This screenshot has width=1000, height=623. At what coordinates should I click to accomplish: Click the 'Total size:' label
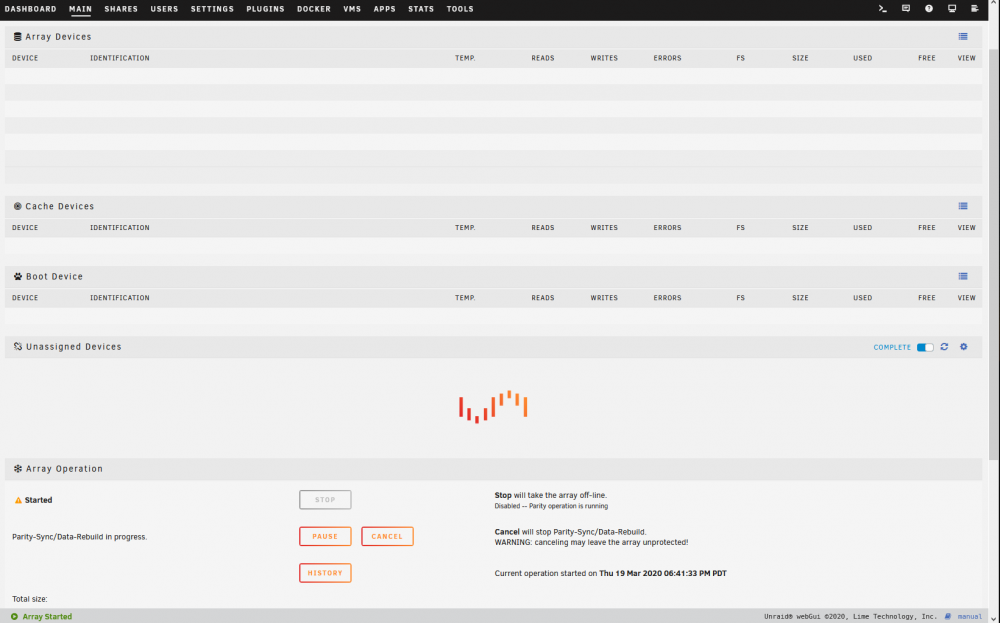pos(30,599)
